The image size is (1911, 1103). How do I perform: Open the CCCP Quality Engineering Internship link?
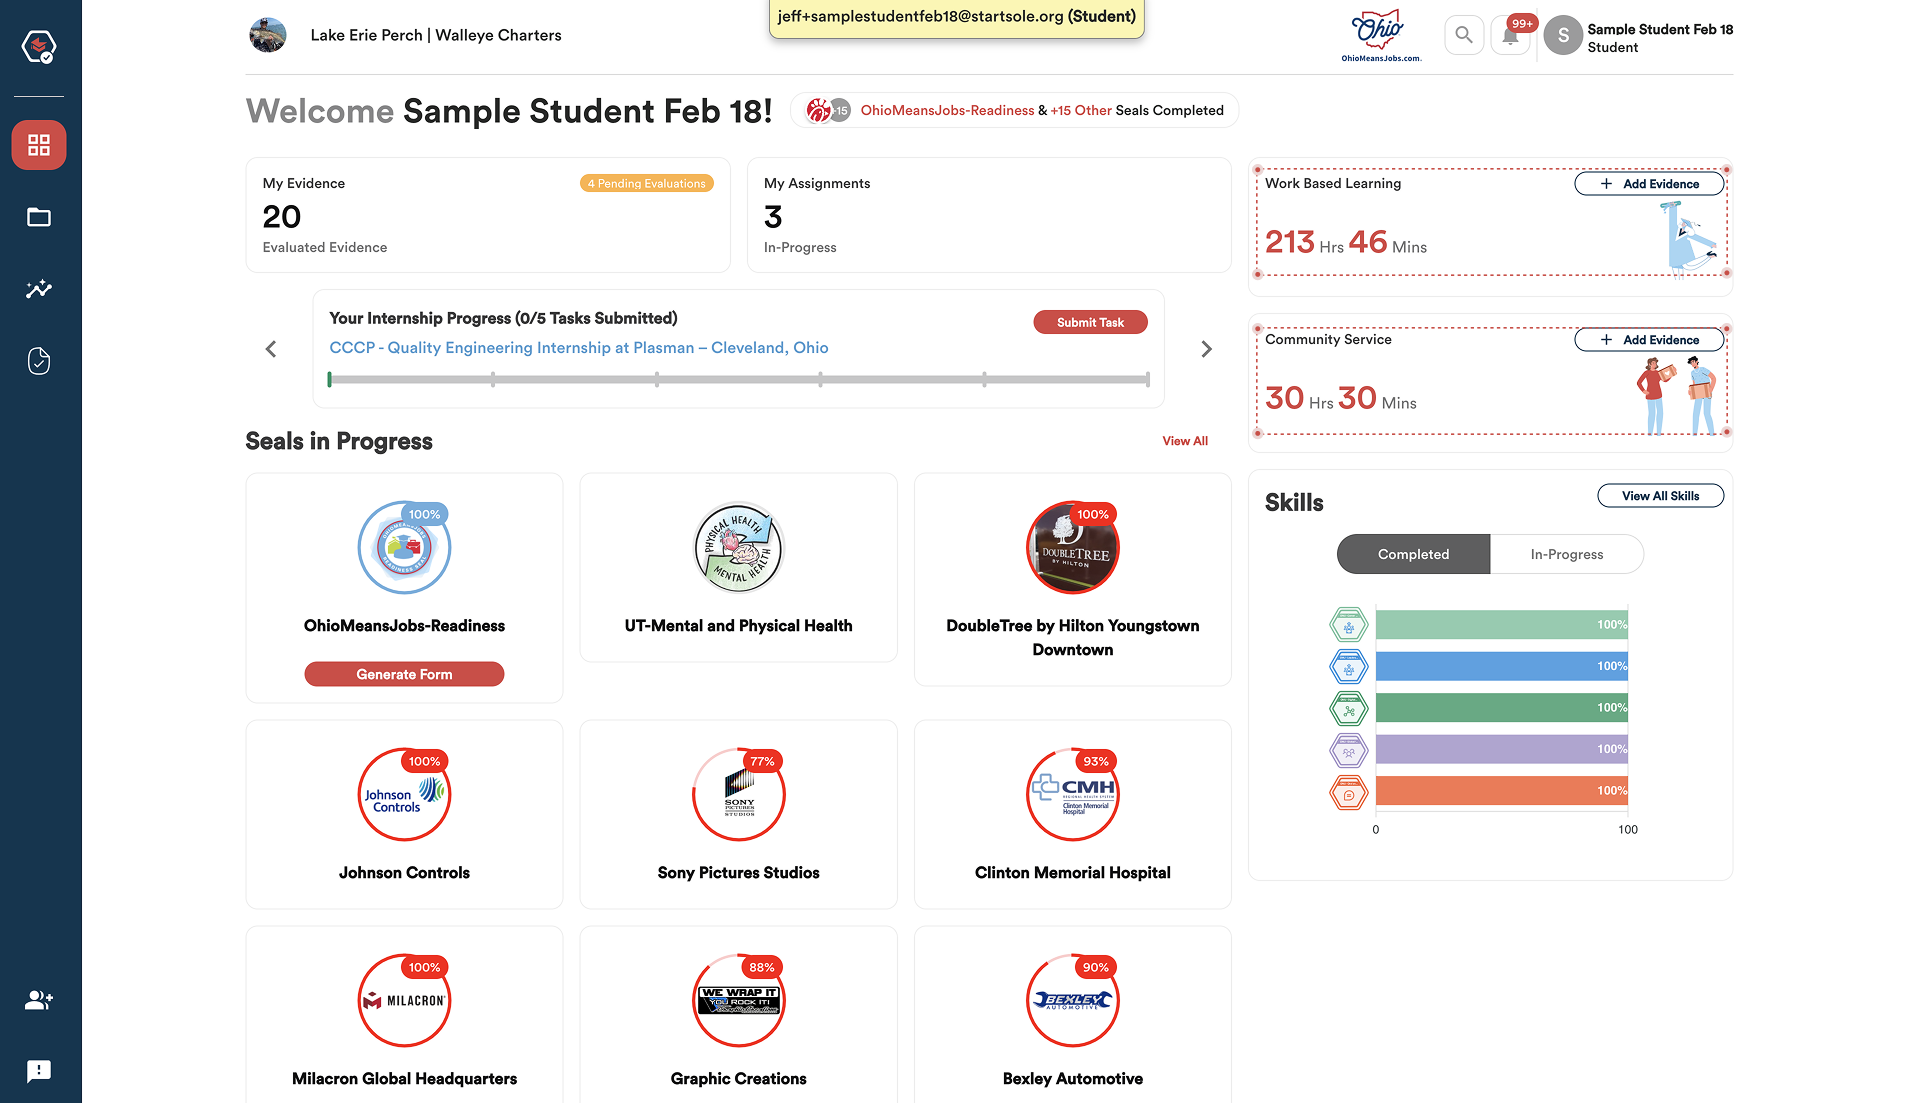[x=579, y=348]
